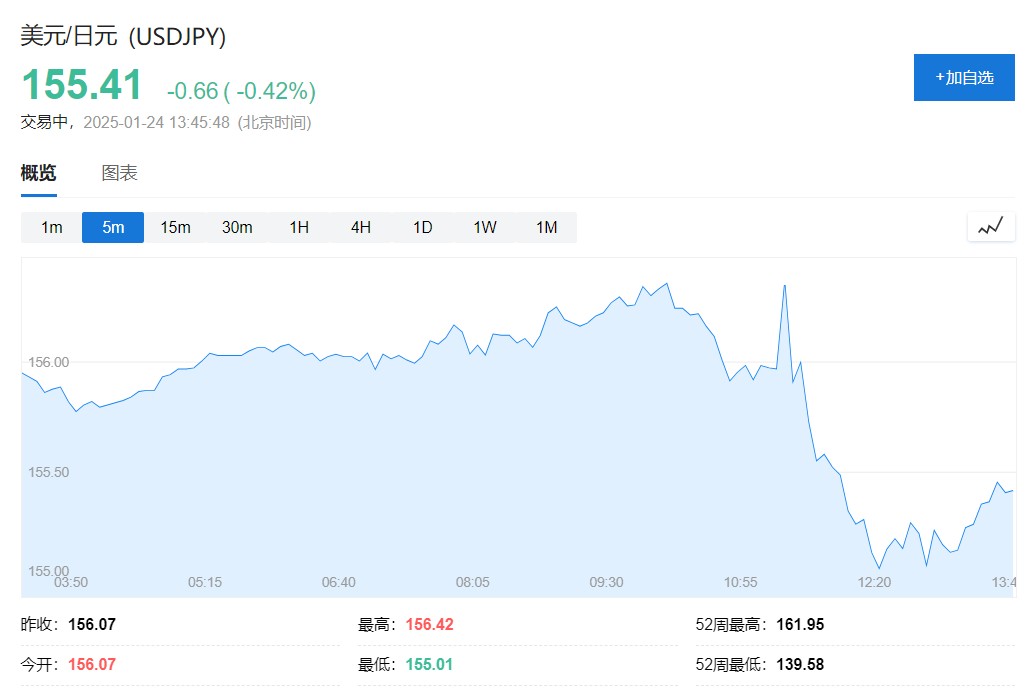Click the 最高 value 156.42
Screen dimensions: 1028x697
tap(429, 624)
